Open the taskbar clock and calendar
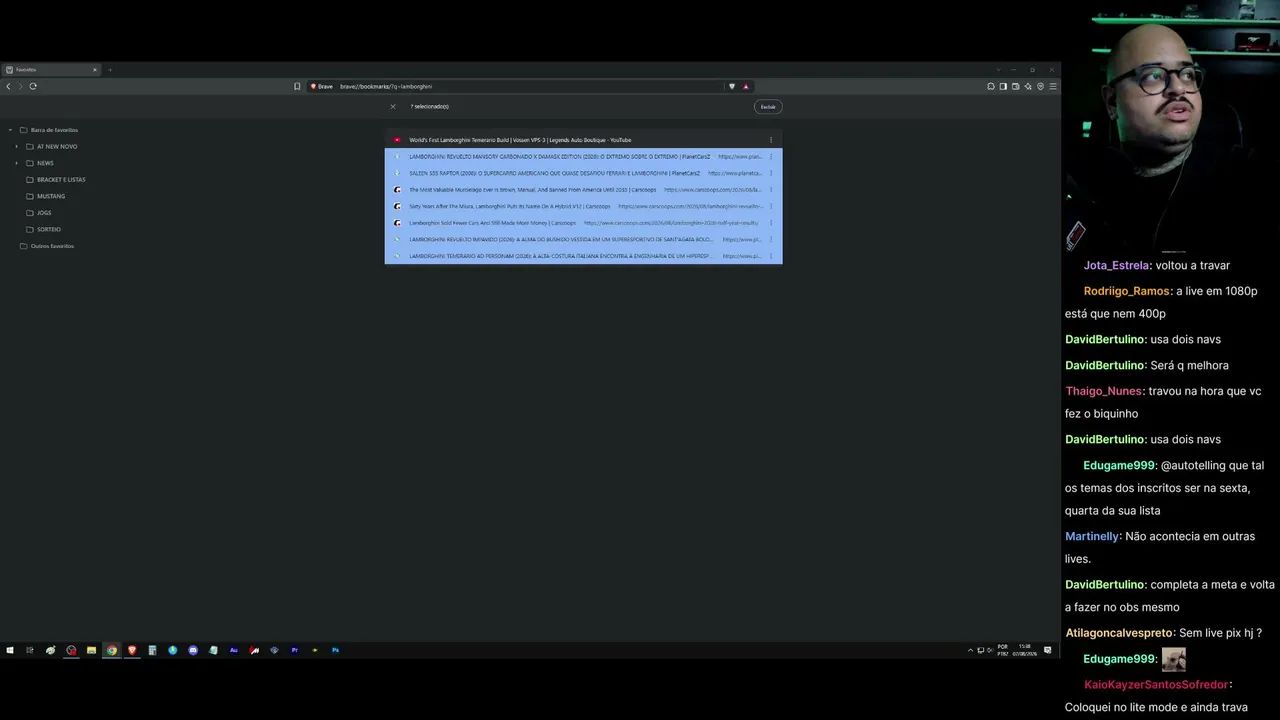This screenshot has width=1280, height=720. 1024,650
